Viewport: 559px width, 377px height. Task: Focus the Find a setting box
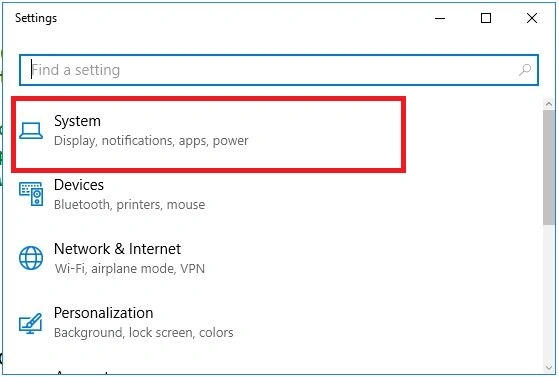click(279, 70)
